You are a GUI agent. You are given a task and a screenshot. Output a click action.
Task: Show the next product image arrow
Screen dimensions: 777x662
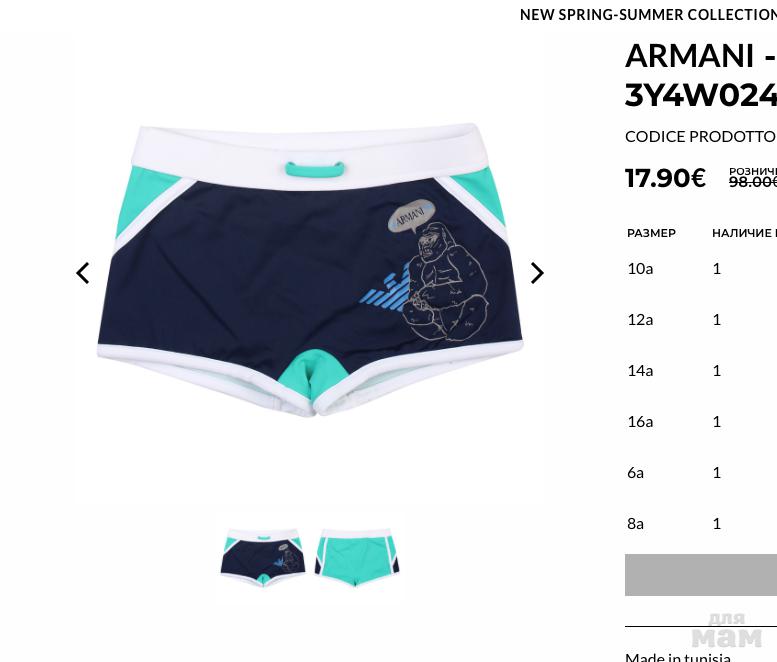(x=537, y=273)
